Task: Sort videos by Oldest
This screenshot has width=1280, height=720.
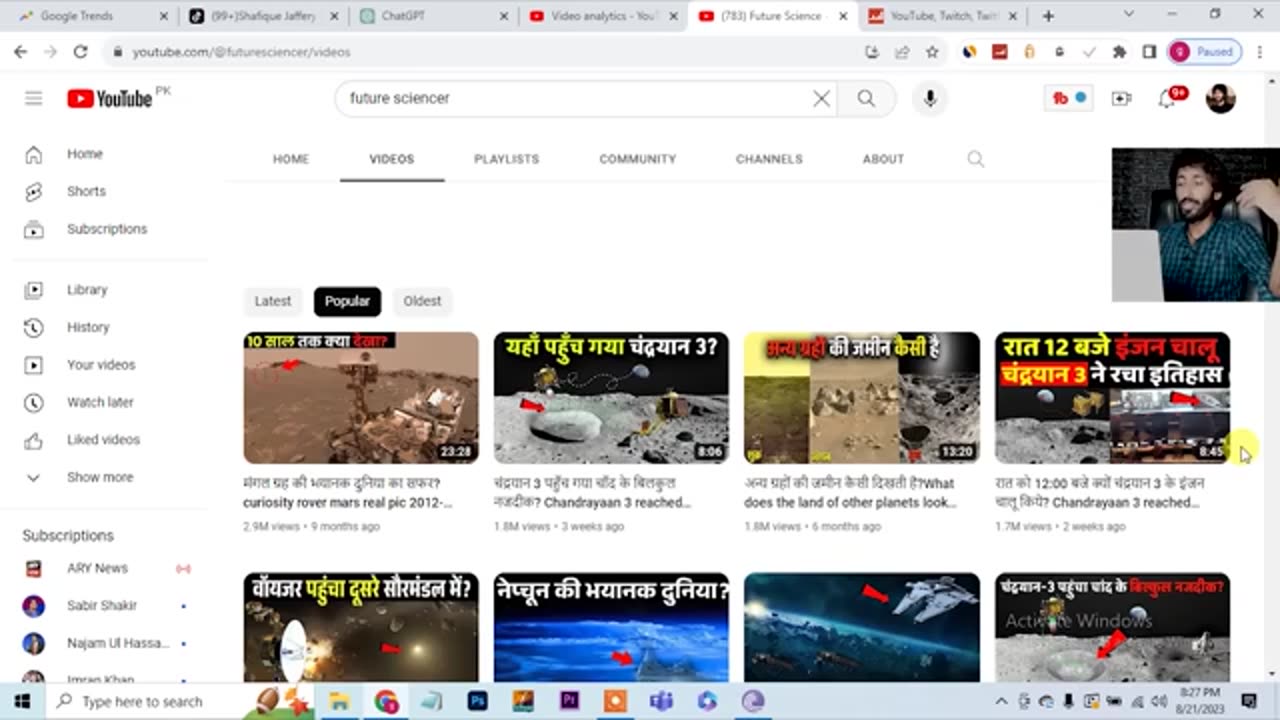Action: coord(422,301)
